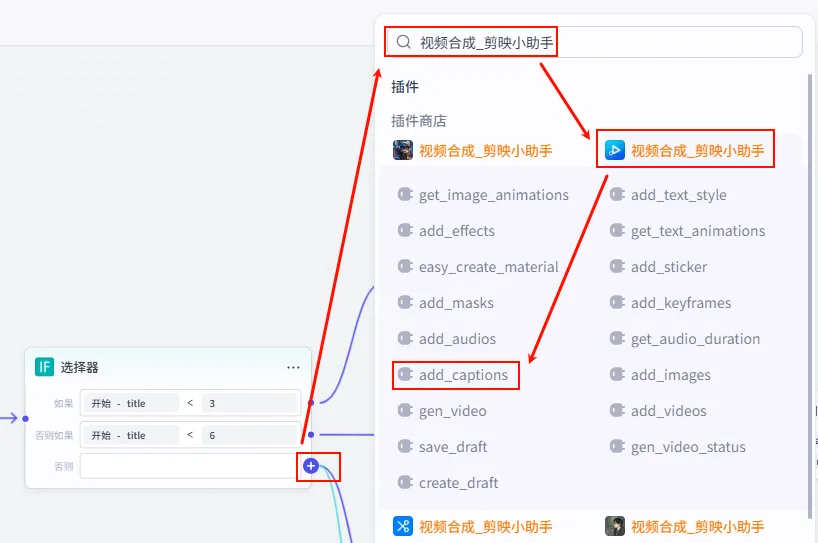
Task: Select the add_images tool
Action: point(660,375)
